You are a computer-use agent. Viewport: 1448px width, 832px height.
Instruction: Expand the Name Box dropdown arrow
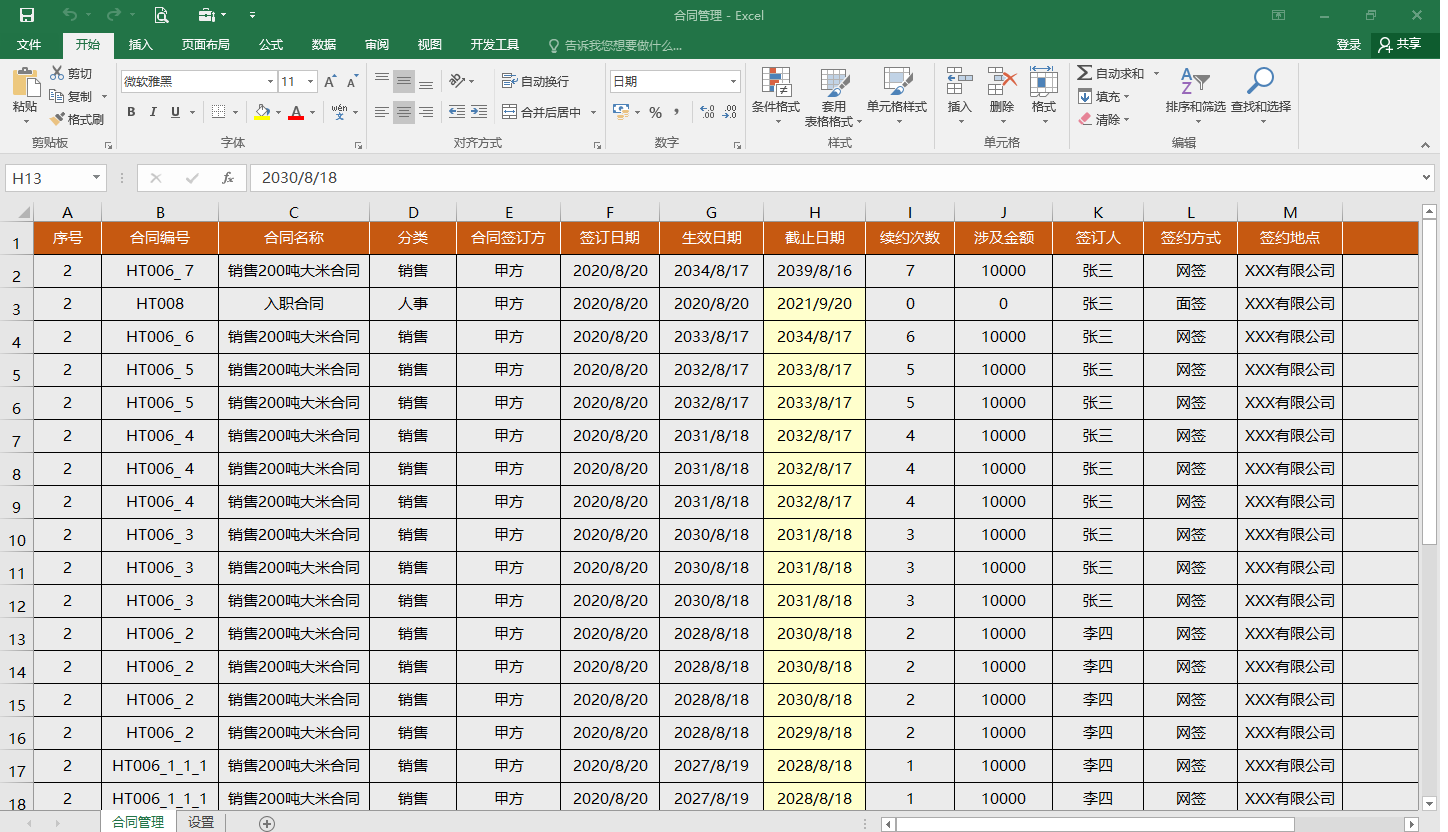[96, 178]
